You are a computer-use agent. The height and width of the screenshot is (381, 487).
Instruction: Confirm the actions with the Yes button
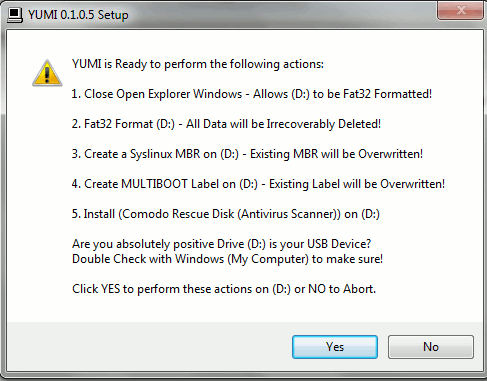pos(335,347)
